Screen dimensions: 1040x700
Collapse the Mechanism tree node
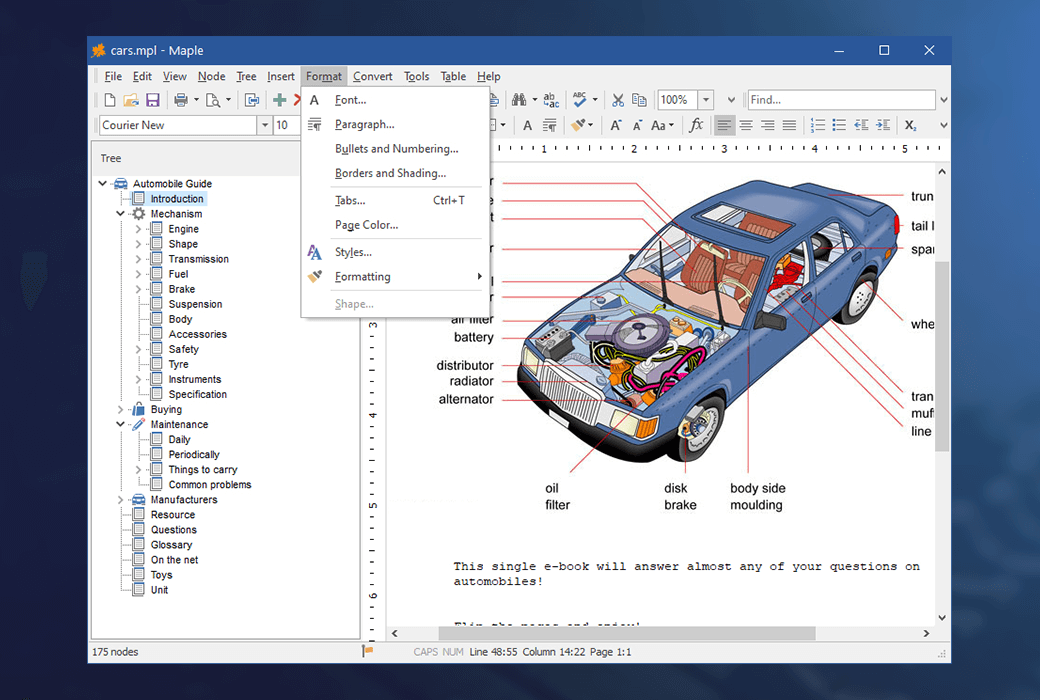point(120,214)
